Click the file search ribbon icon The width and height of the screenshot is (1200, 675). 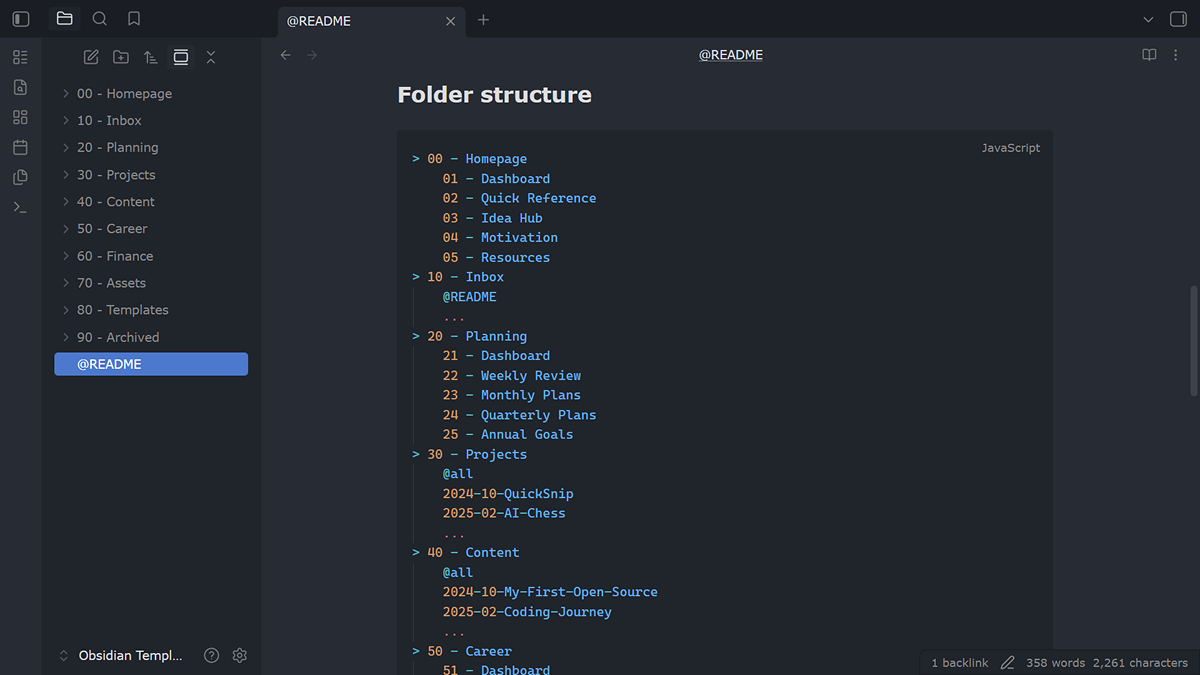21,87
